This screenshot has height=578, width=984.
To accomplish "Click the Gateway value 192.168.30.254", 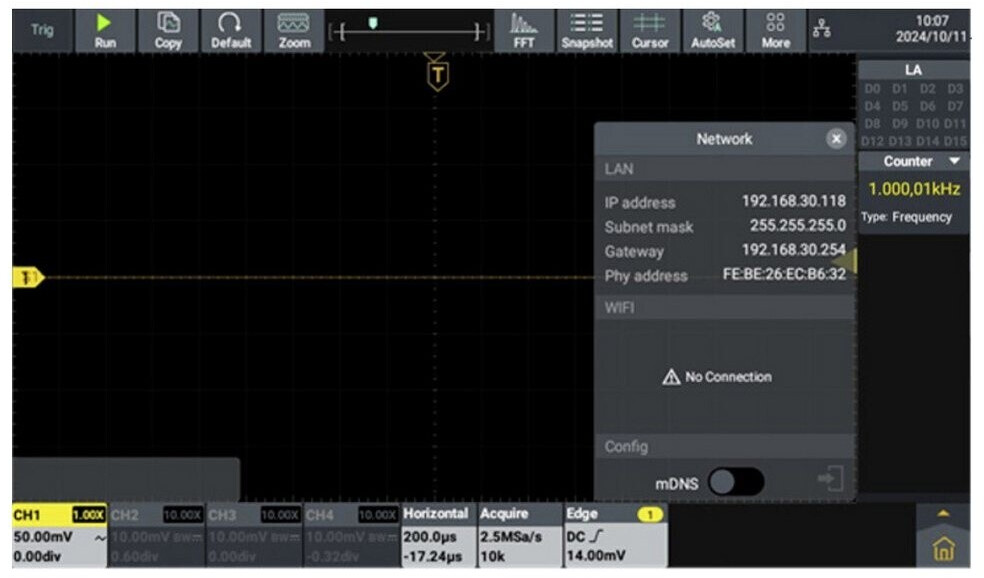I will [793, 249].
